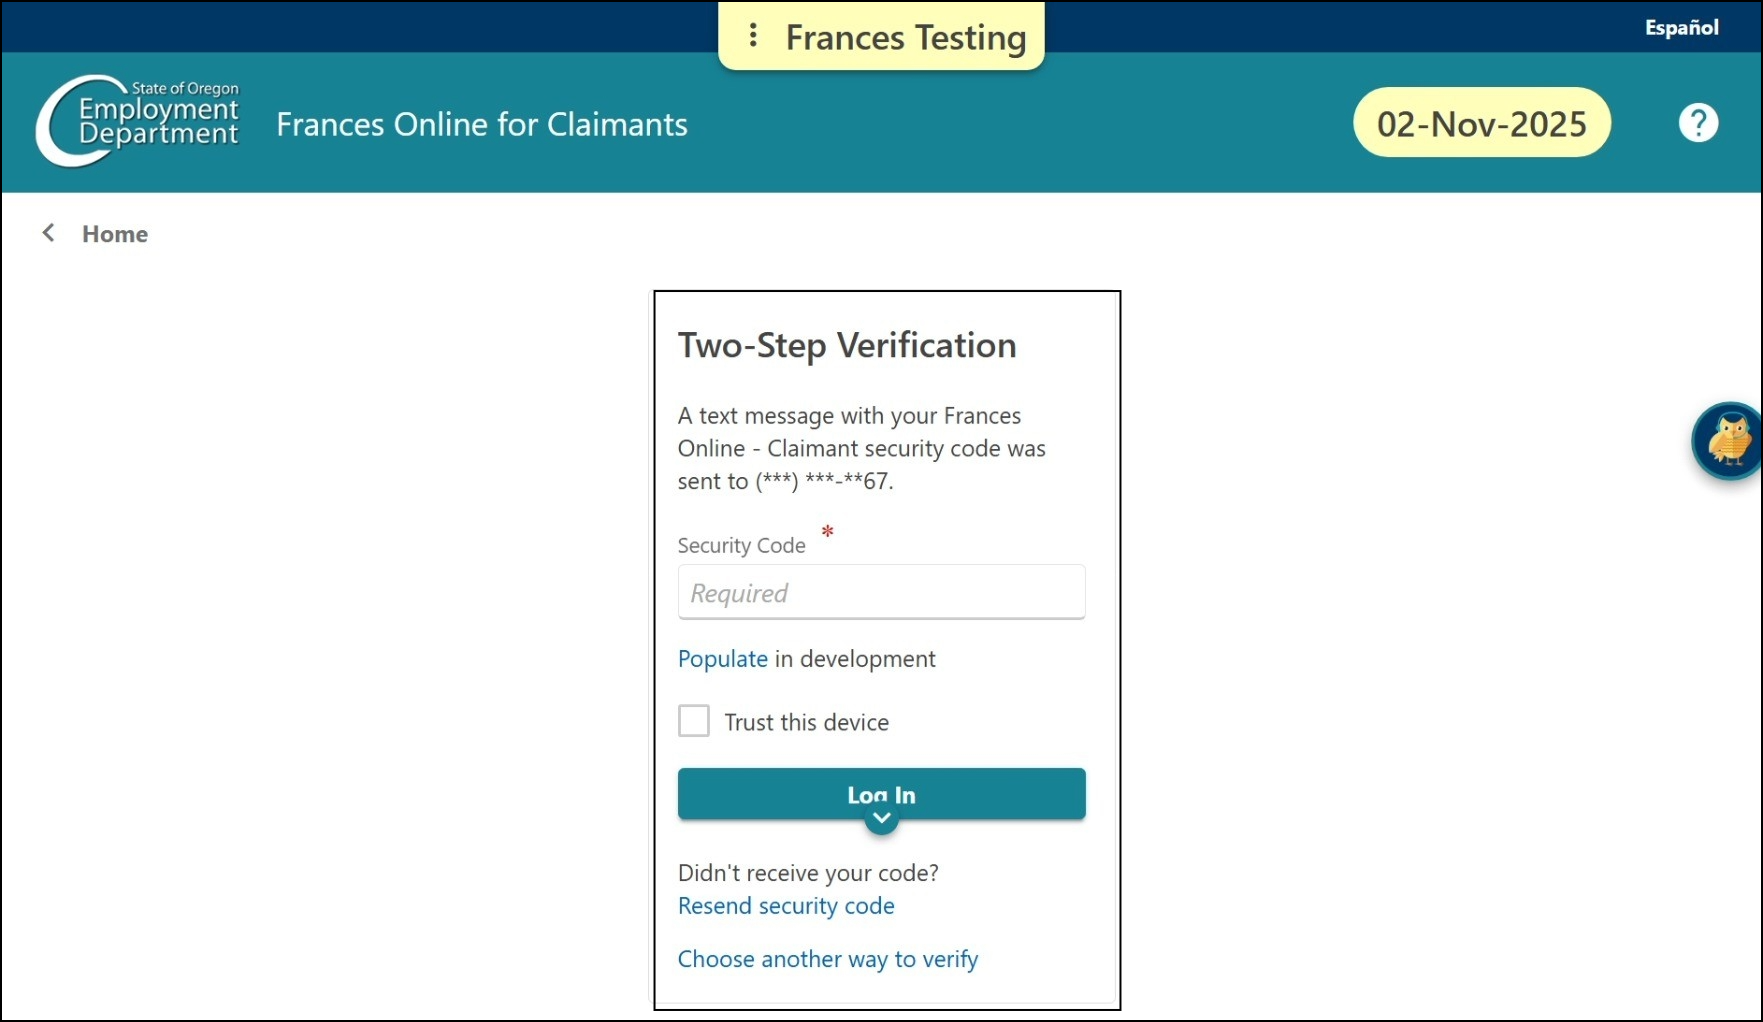Switch language to Español
1763x1022 pixels.
point(1681,27)
